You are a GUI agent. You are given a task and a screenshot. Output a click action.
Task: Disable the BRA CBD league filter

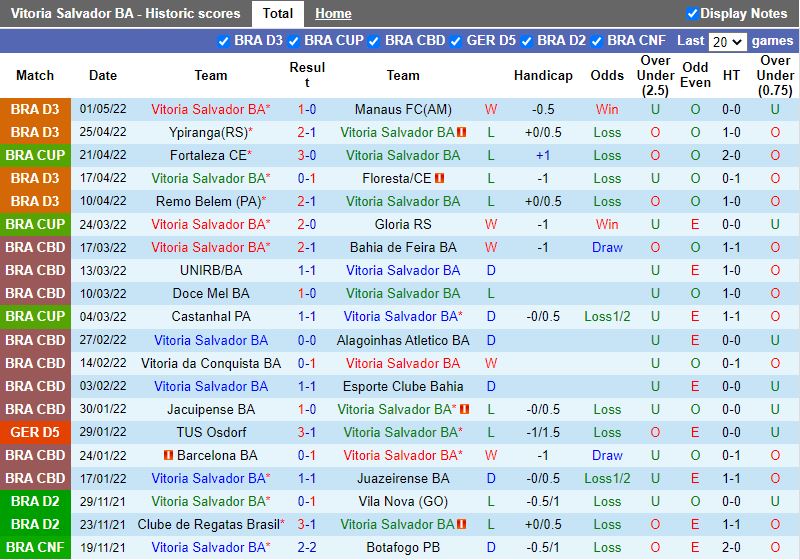pos(374,41)
